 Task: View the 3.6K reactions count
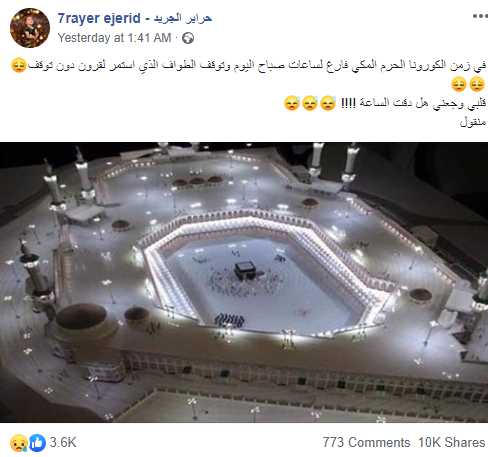pyautogui.click(x=63, y=443)
